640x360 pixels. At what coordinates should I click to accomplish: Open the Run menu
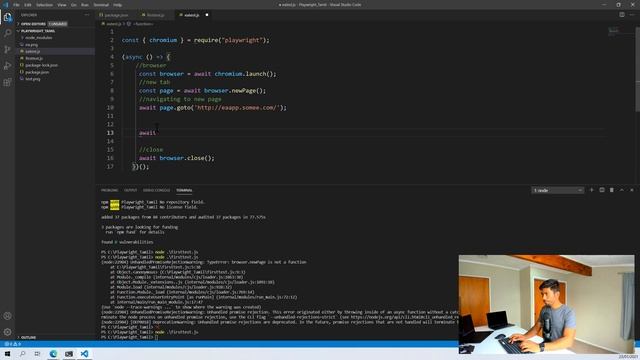[x=85, y=5]
